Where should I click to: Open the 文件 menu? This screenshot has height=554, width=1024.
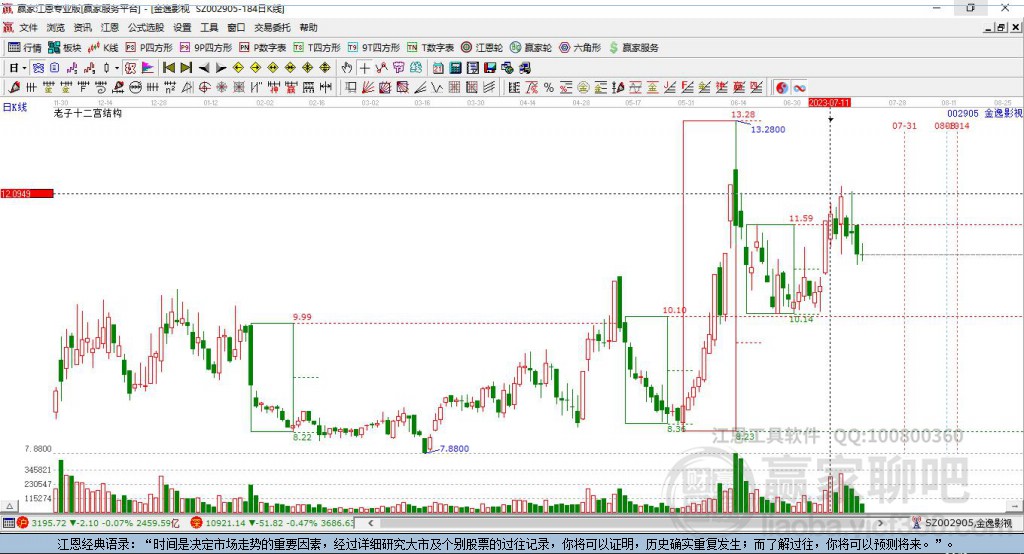click(29, 27)
